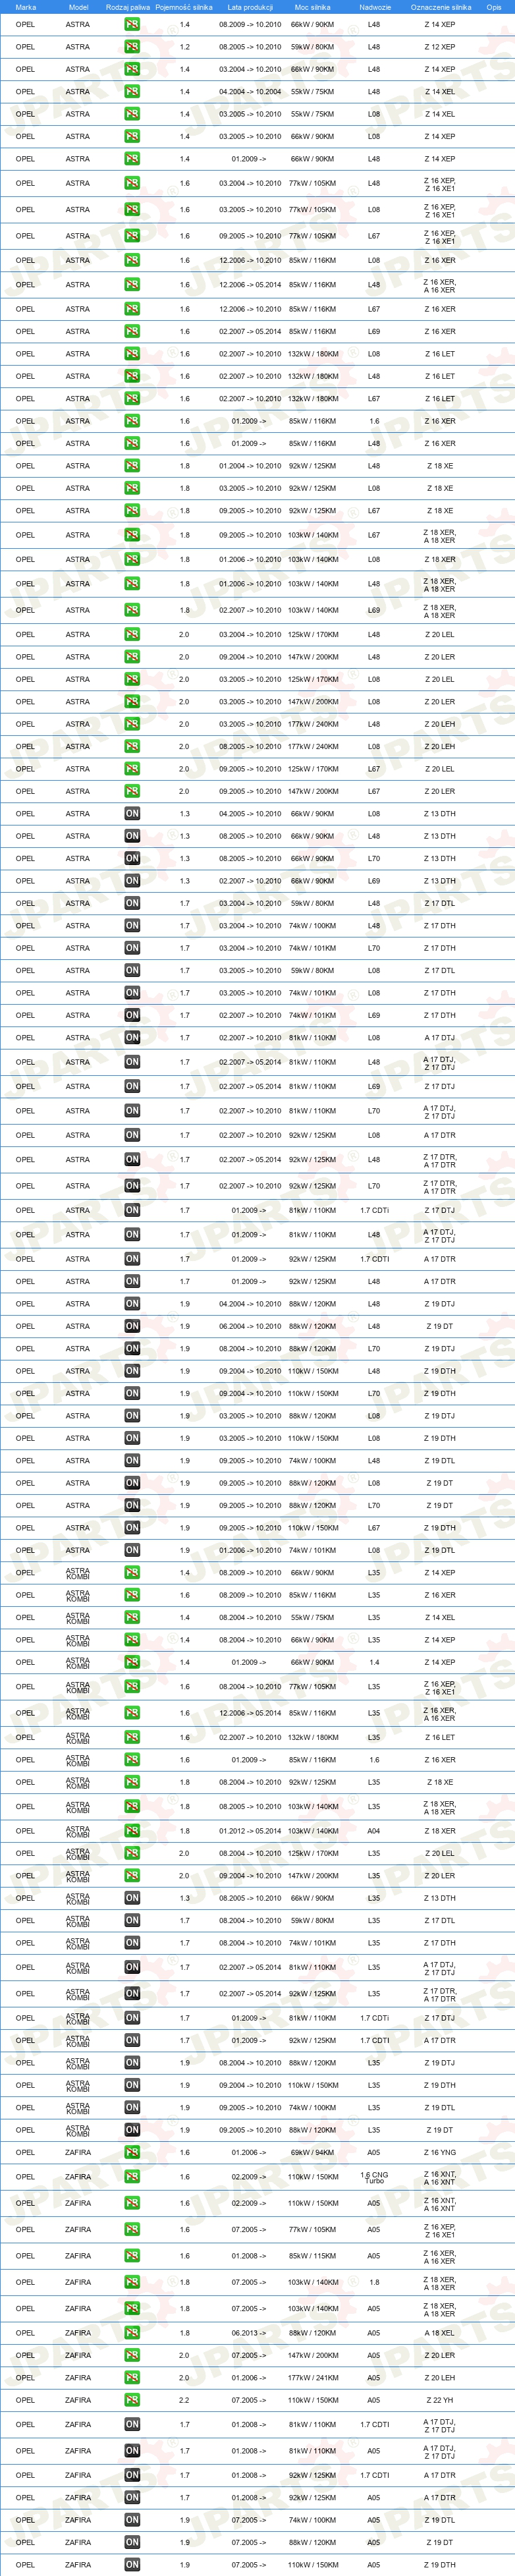Click the Lata produkcji column header
Screen dimensions: 515x2576
(x=250, y=7)
